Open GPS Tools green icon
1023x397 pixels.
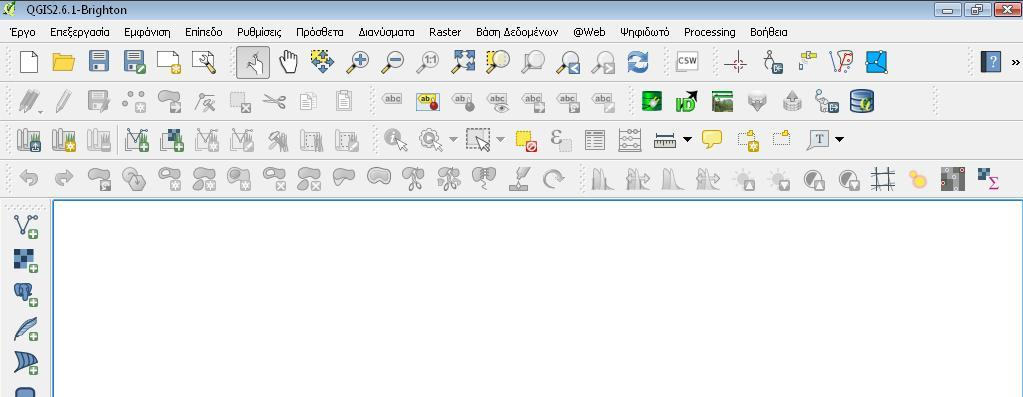[x=652, y=101]
